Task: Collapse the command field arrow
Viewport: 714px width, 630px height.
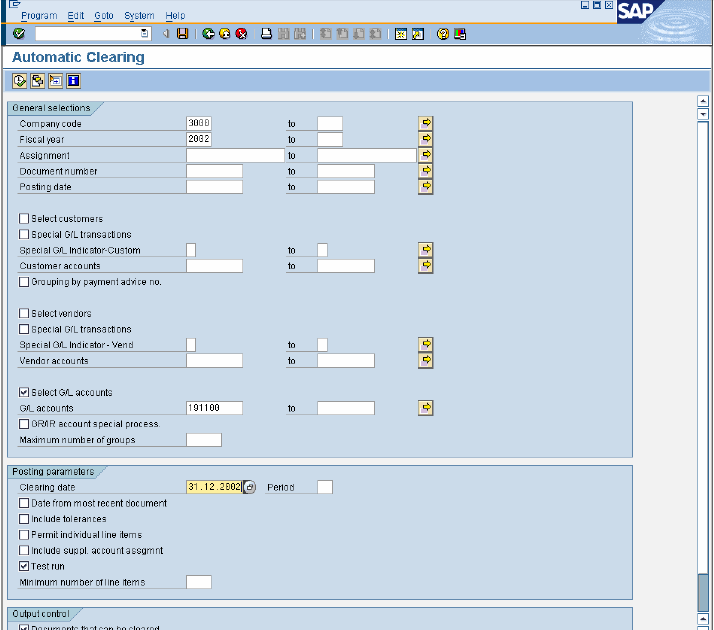Action: pos(166,34)
